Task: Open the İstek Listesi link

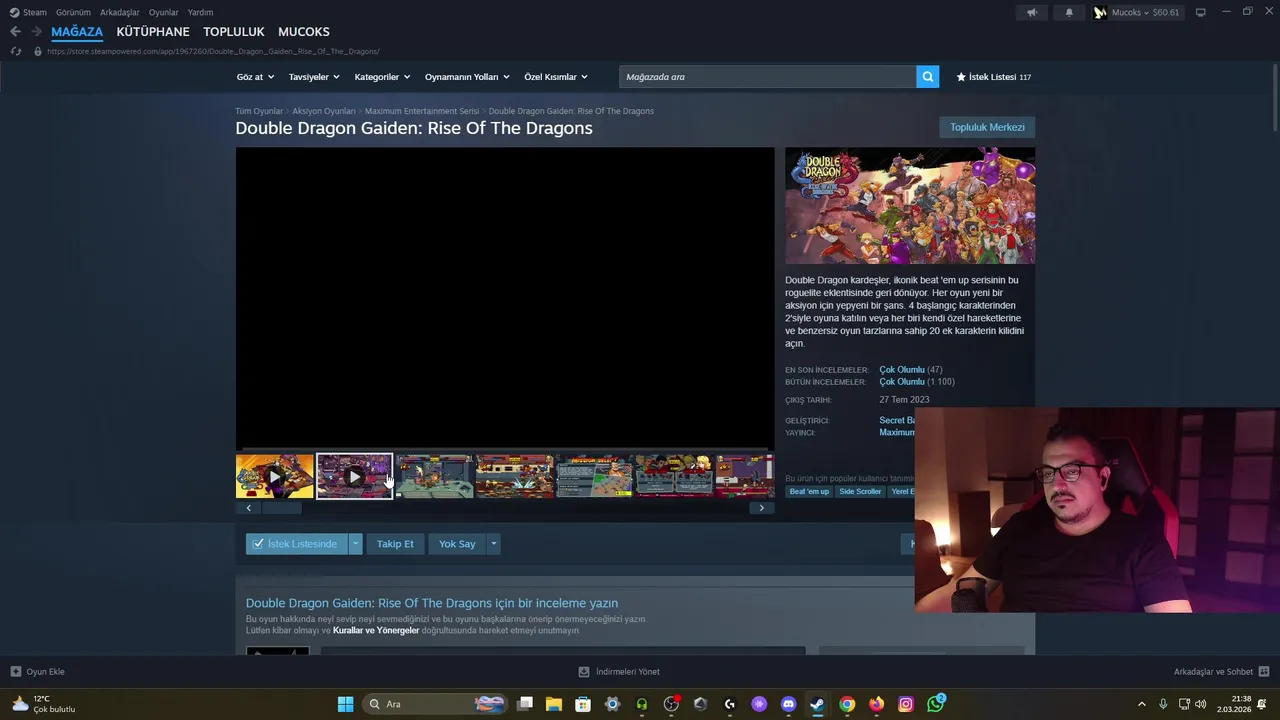Action: tap(994, 77)
